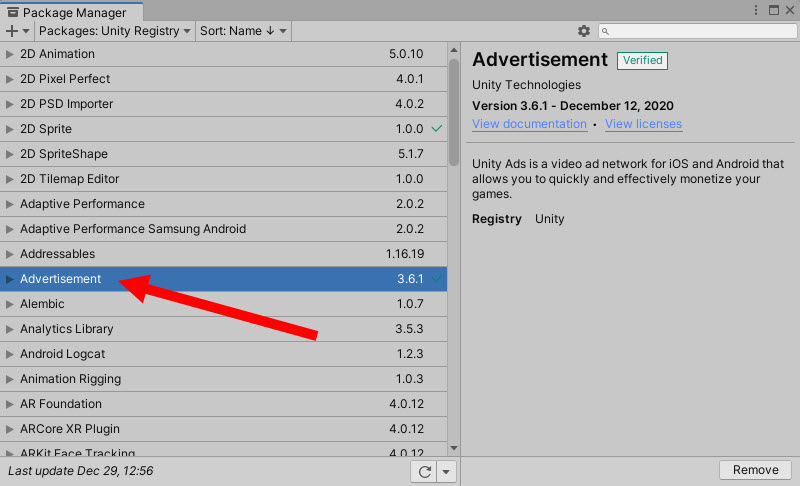Viewport: 800px width, 486px height.
Task: Click the Advertisement installed checkmark
Action: click(x=437, y=278)
